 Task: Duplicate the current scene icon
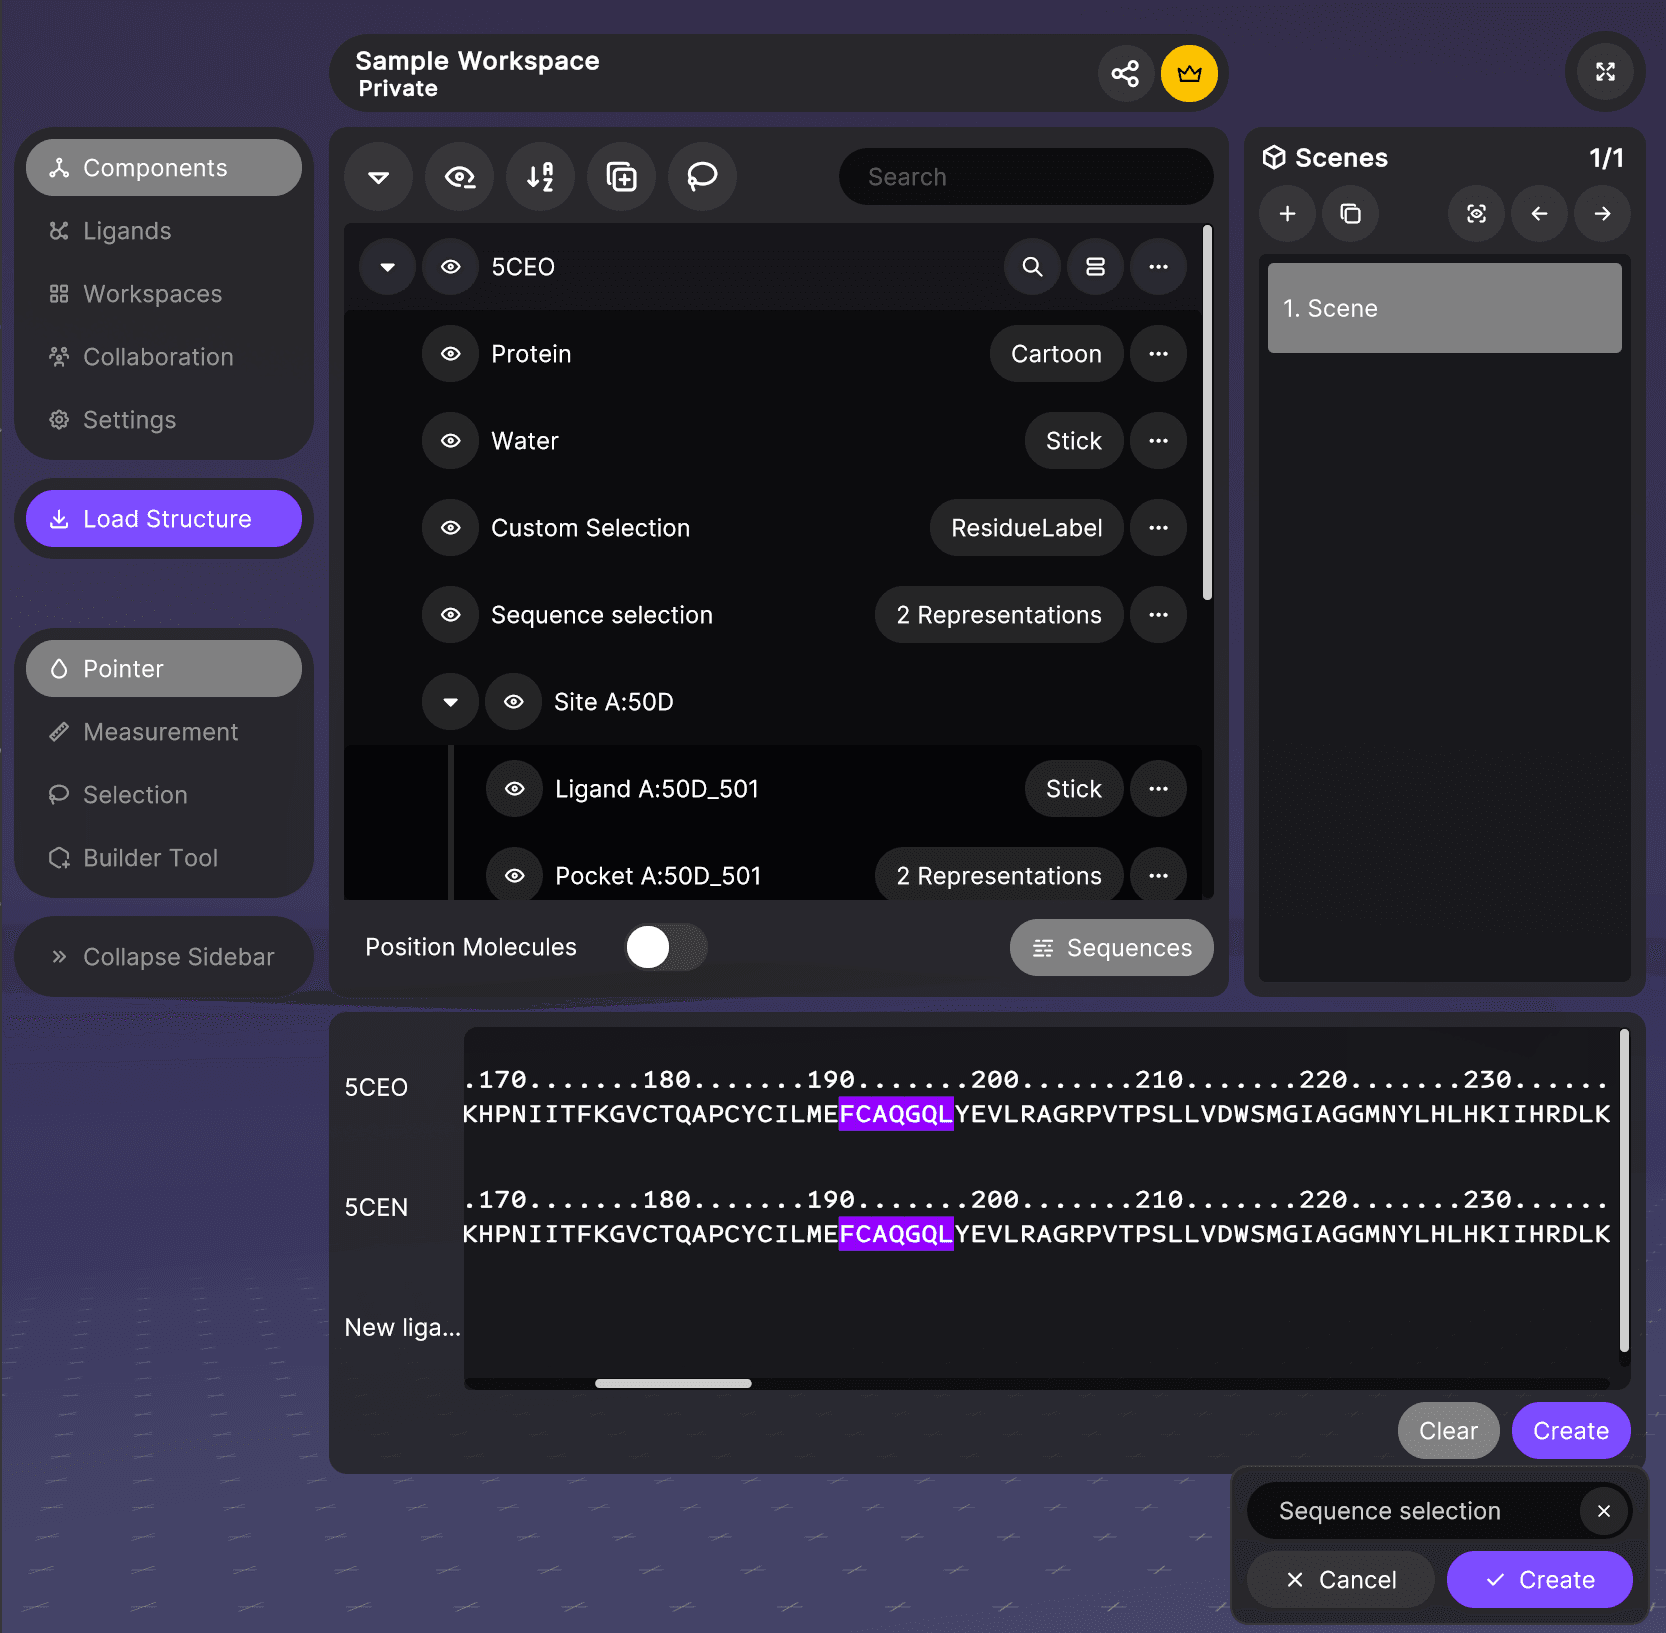tap(1350, 214)
